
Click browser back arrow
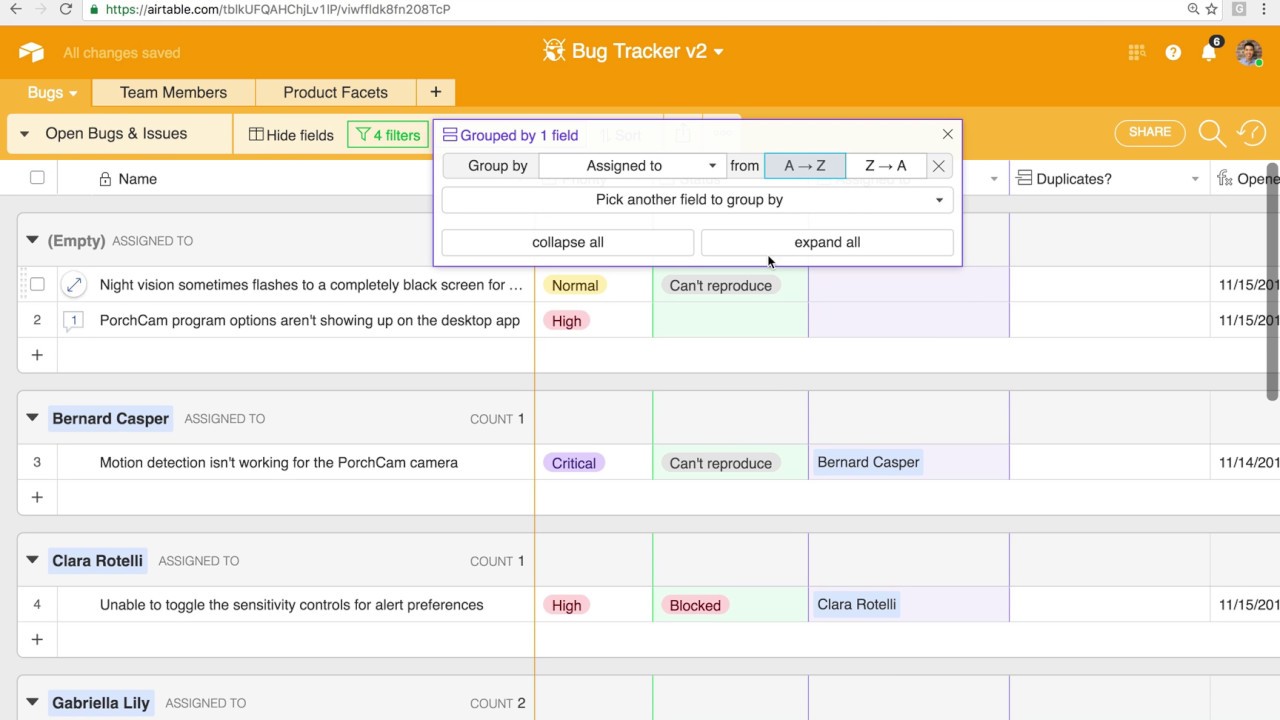(15, 9)
